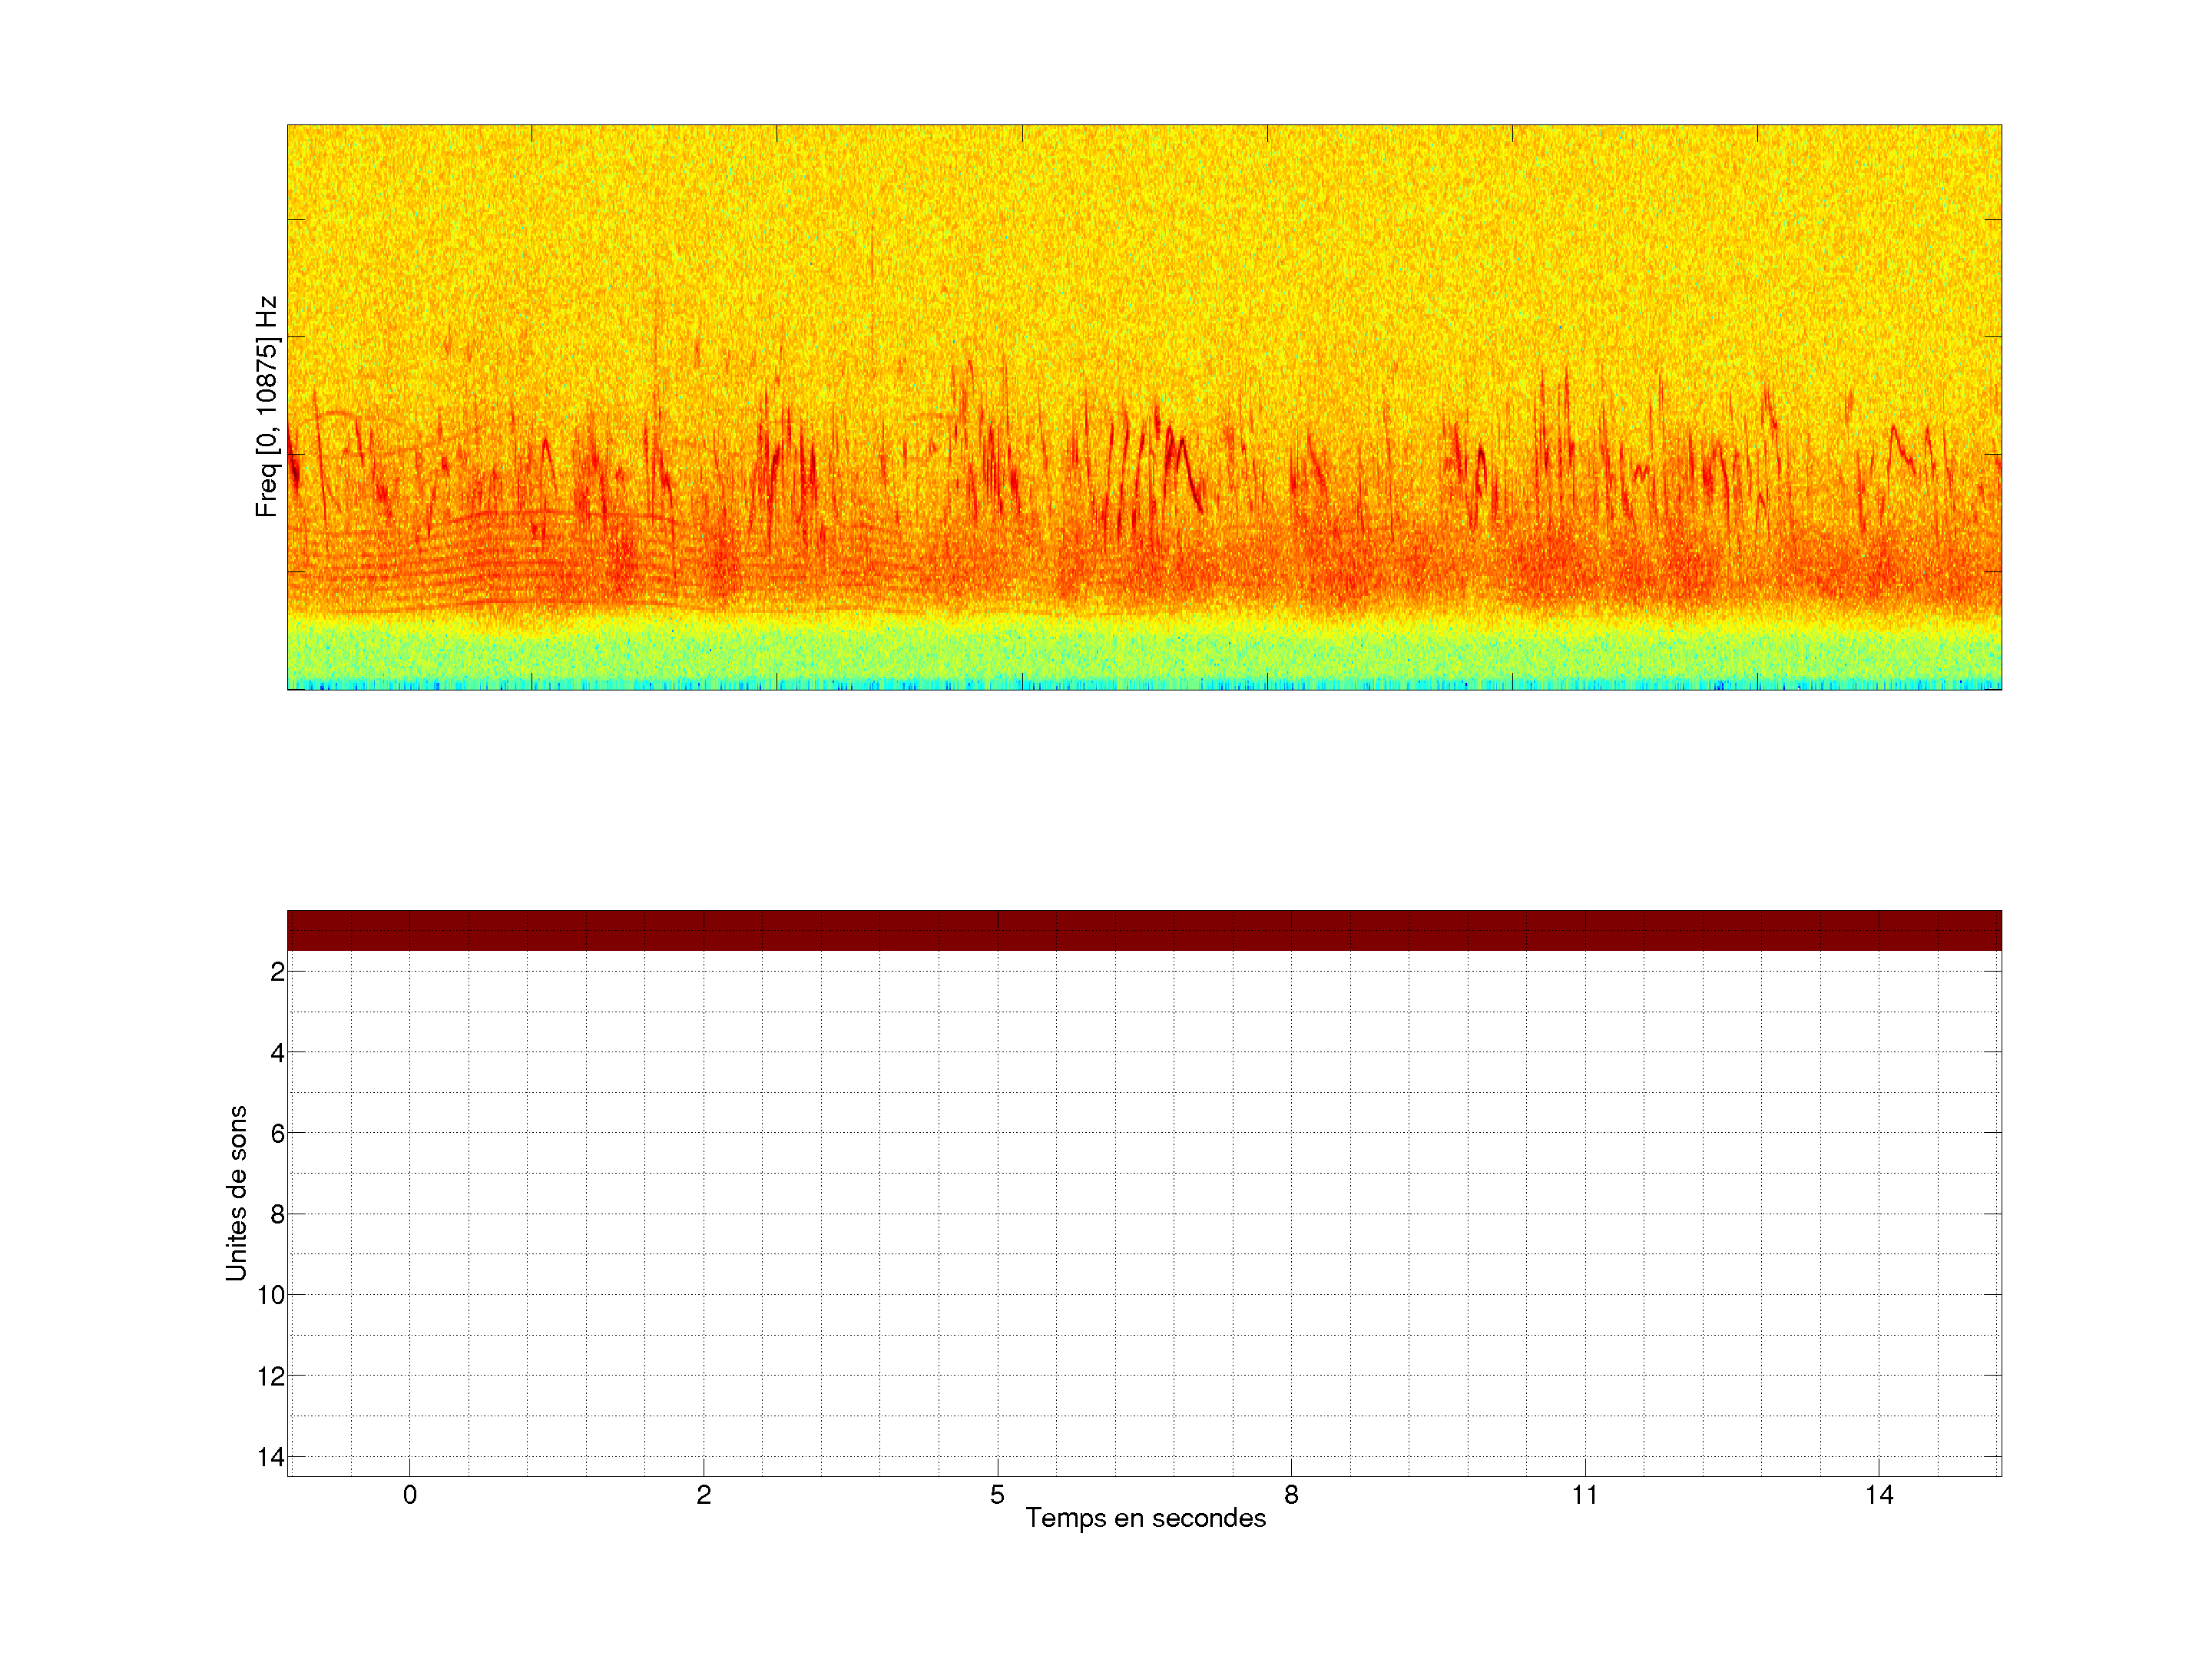Click the yellow high-frequency area of the spectrogram
The width and height of the screenshot is (2212, 1659).
(x=1144, y=220)
